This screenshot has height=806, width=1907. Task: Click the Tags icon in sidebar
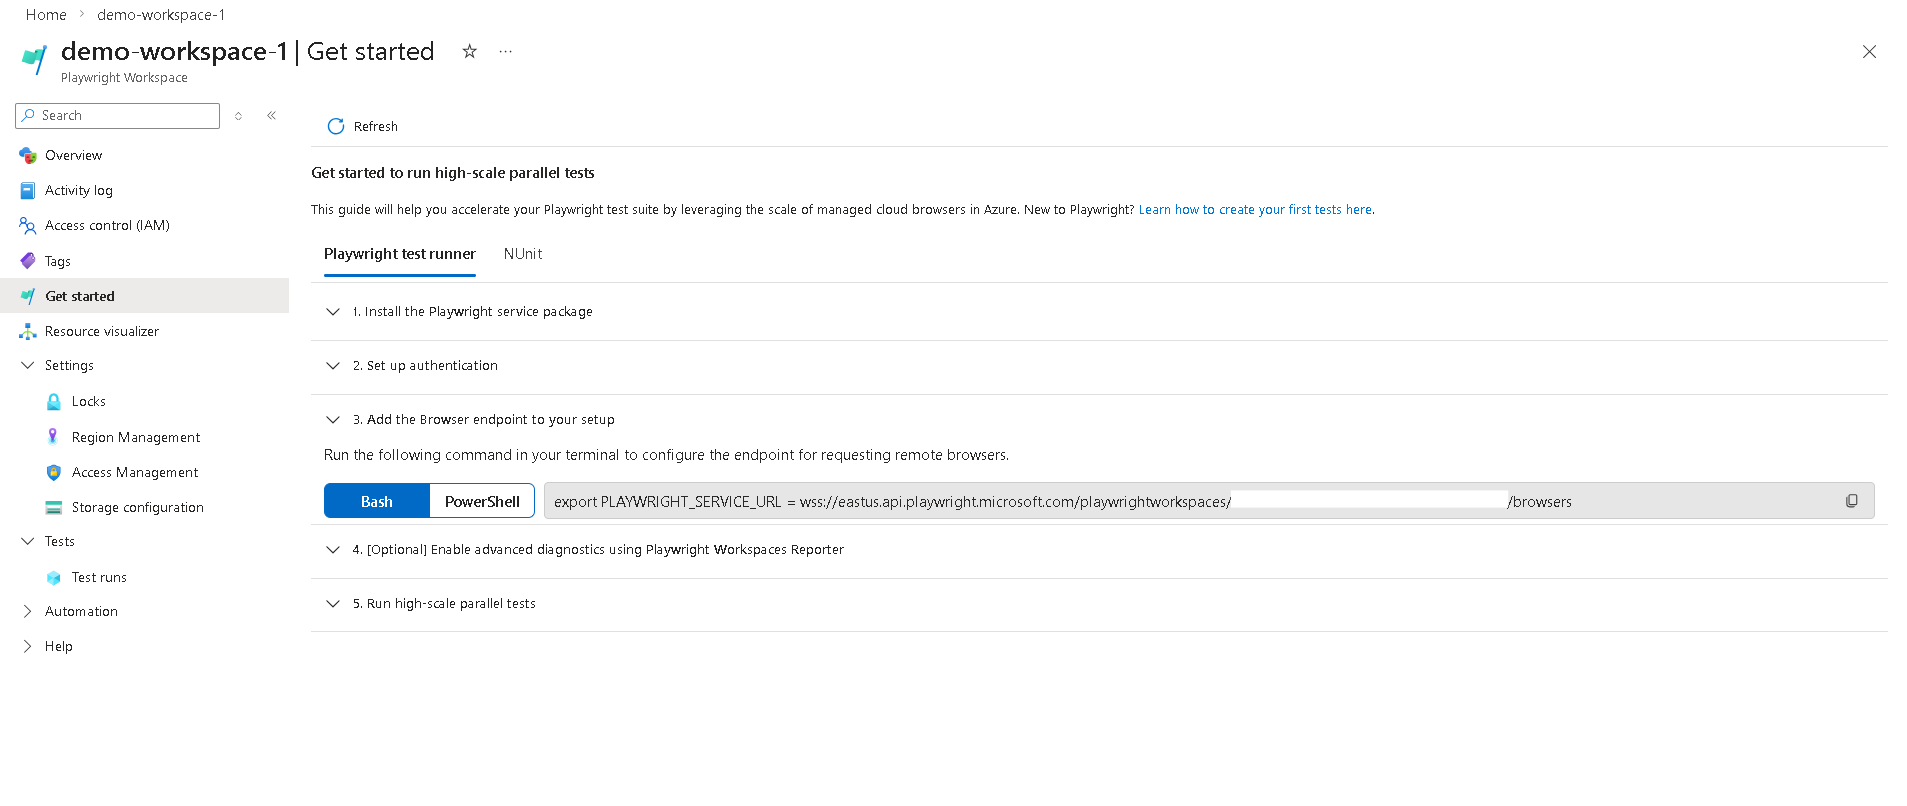tap(28, 261)
